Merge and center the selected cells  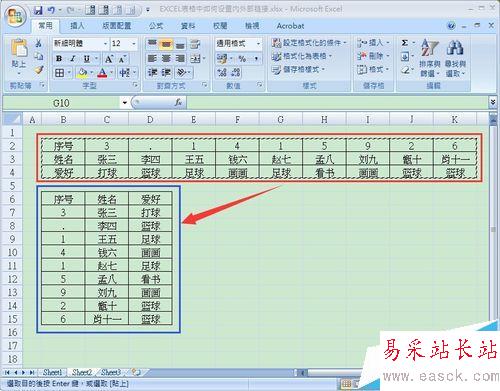pos(196,59)
